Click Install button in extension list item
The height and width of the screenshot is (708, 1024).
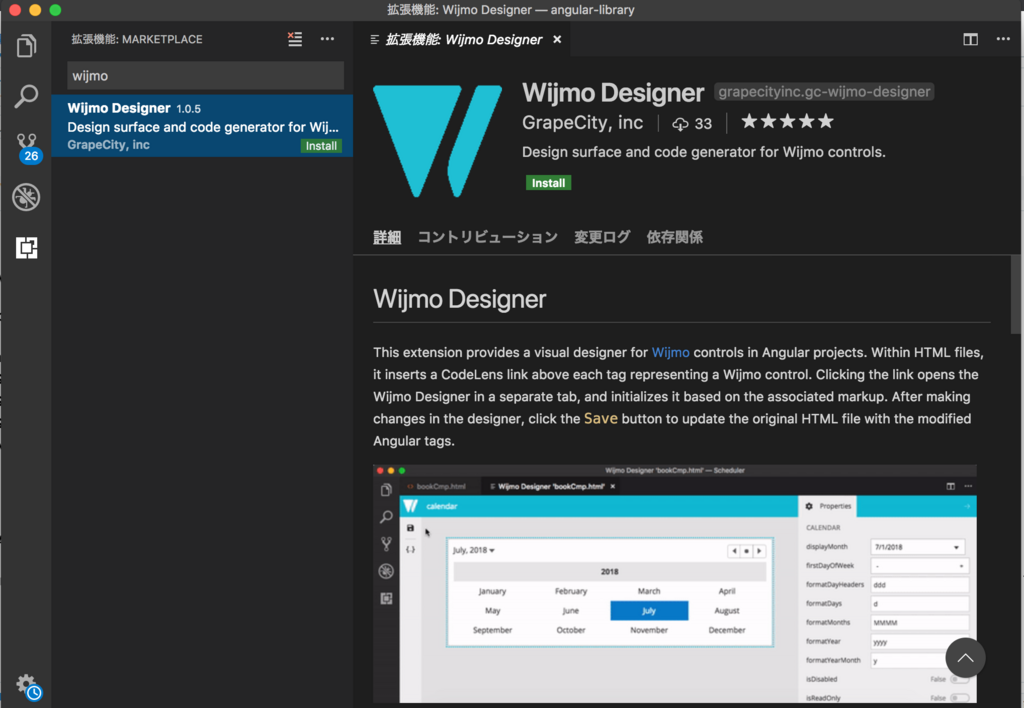click(321, 146)
